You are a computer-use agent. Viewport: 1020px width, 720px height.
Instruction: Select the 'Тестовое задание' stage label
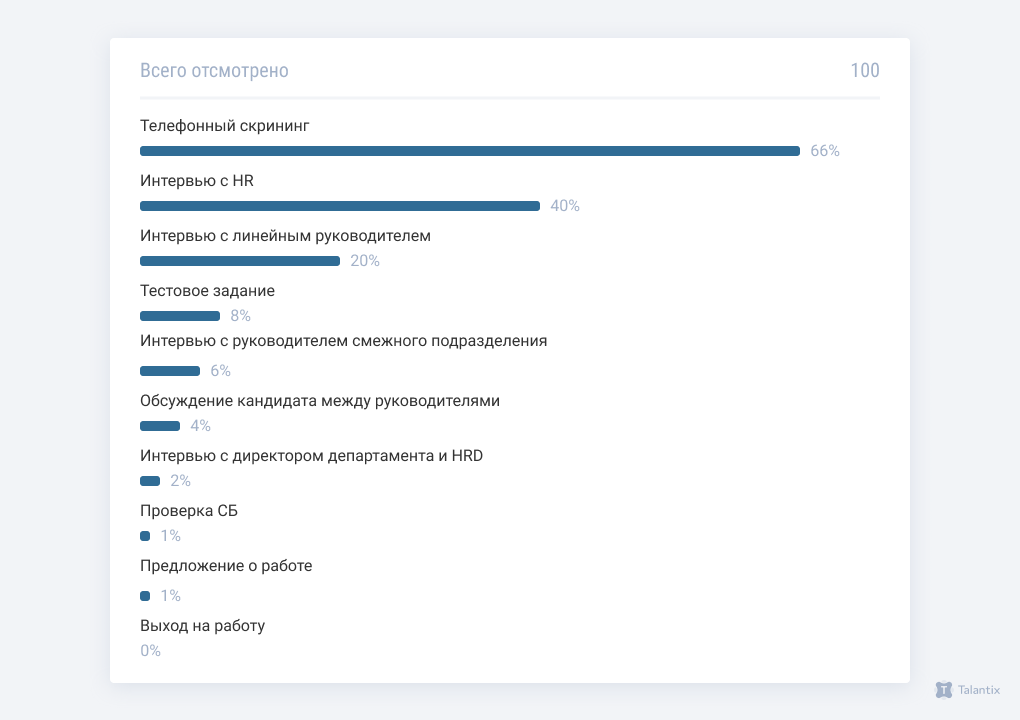pos(207,291)
